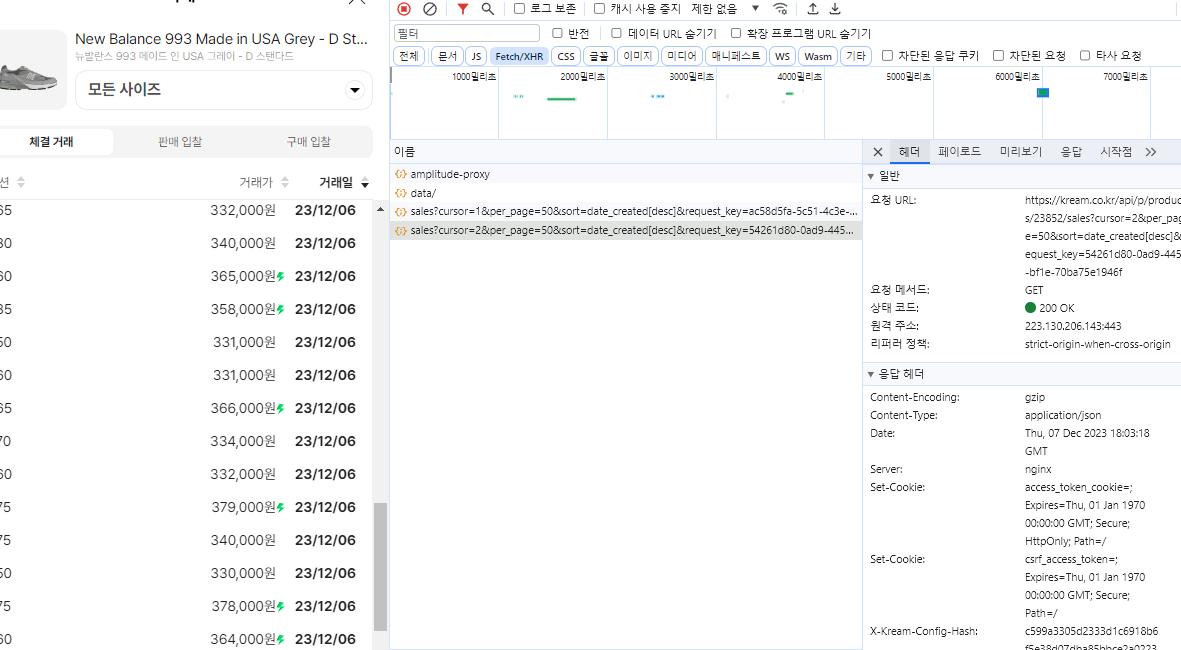Select 매니페스트 resource type filter

pos(736,56)
